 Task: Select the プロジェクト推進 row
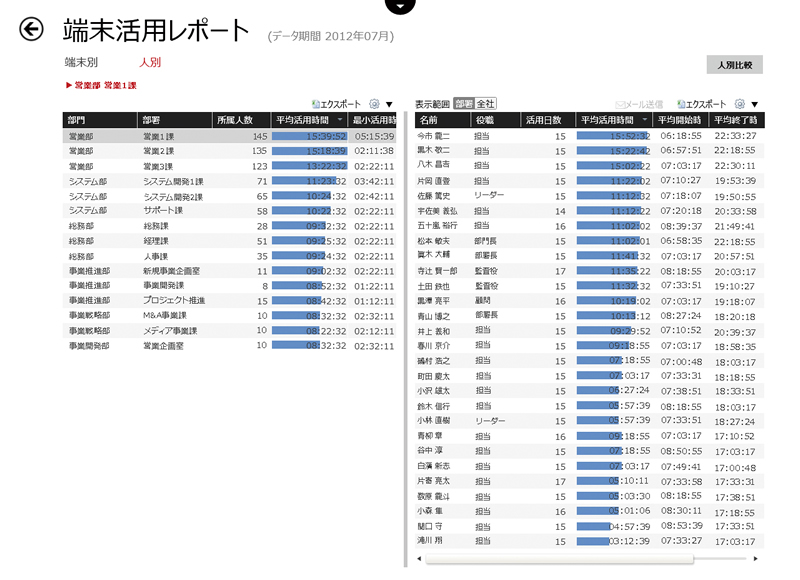point(230,301)
